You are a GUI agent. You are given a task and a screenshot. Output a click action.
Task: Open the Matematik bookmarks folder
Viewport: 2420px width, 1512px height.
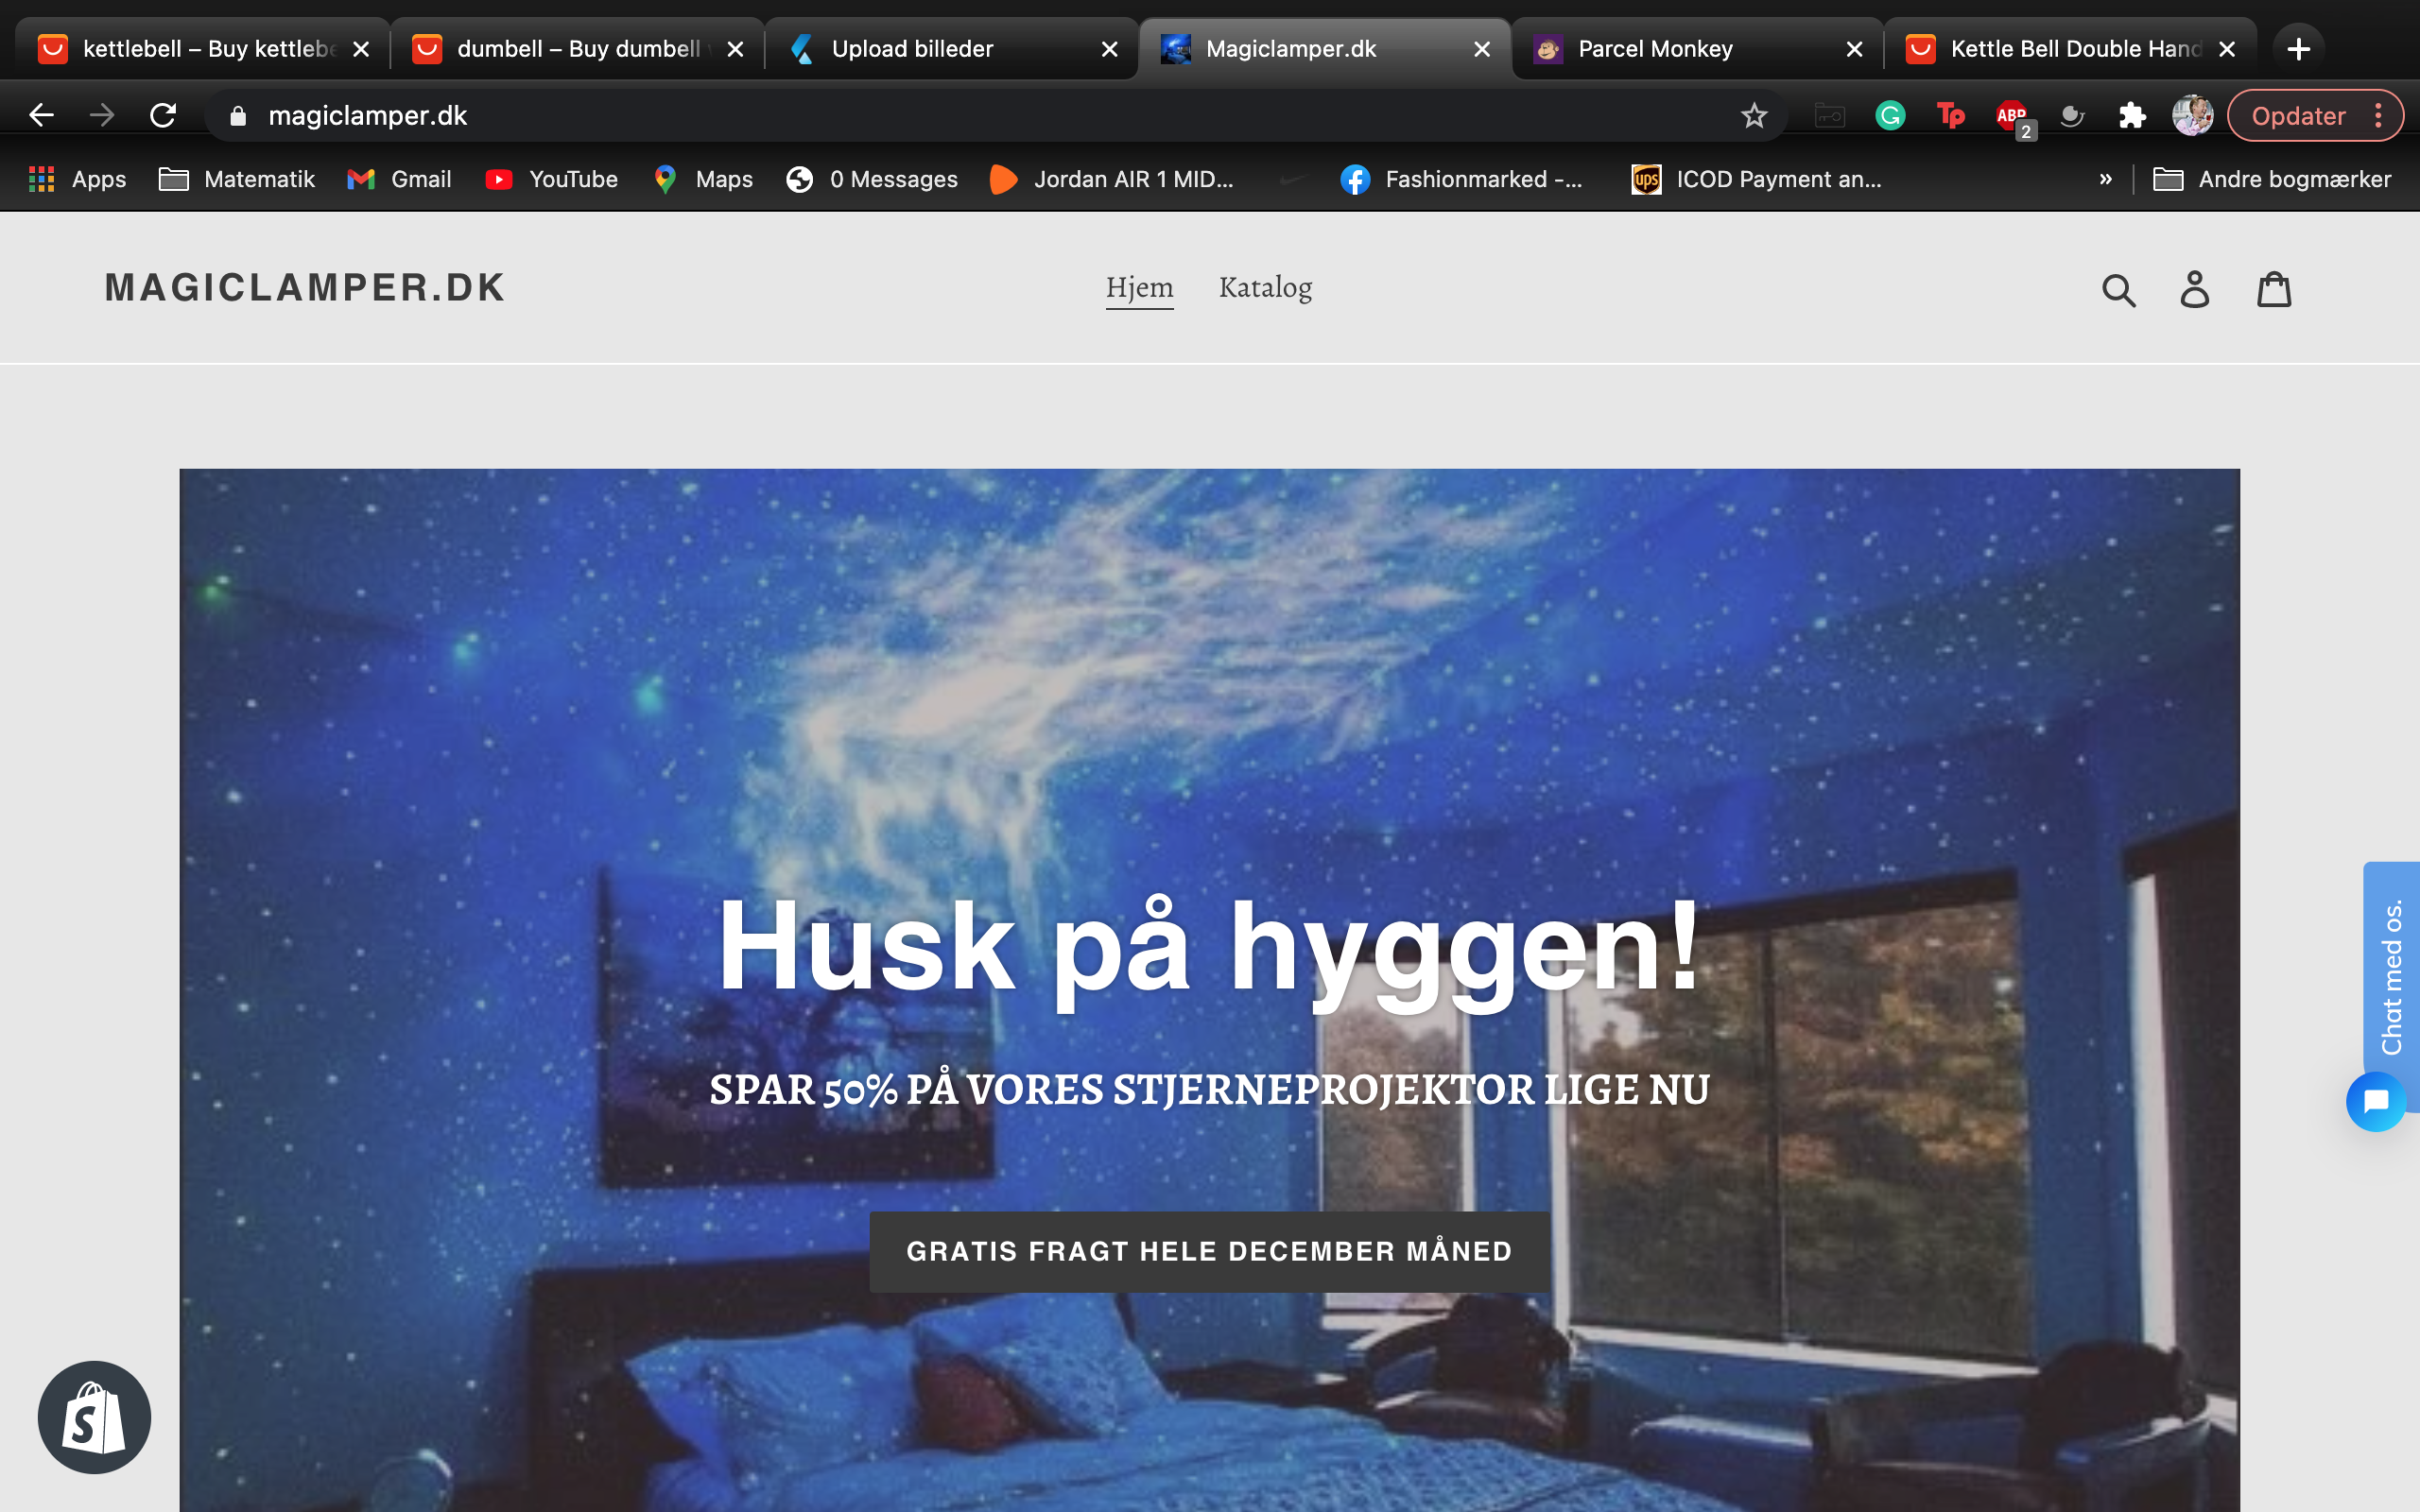(237, 179)
